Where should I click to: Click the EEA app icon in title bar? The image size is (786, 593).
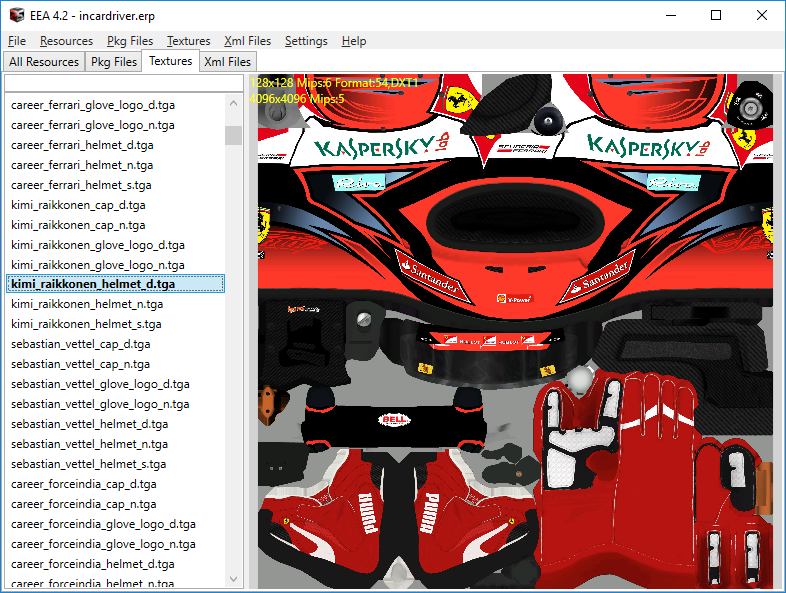click(15, 16)
